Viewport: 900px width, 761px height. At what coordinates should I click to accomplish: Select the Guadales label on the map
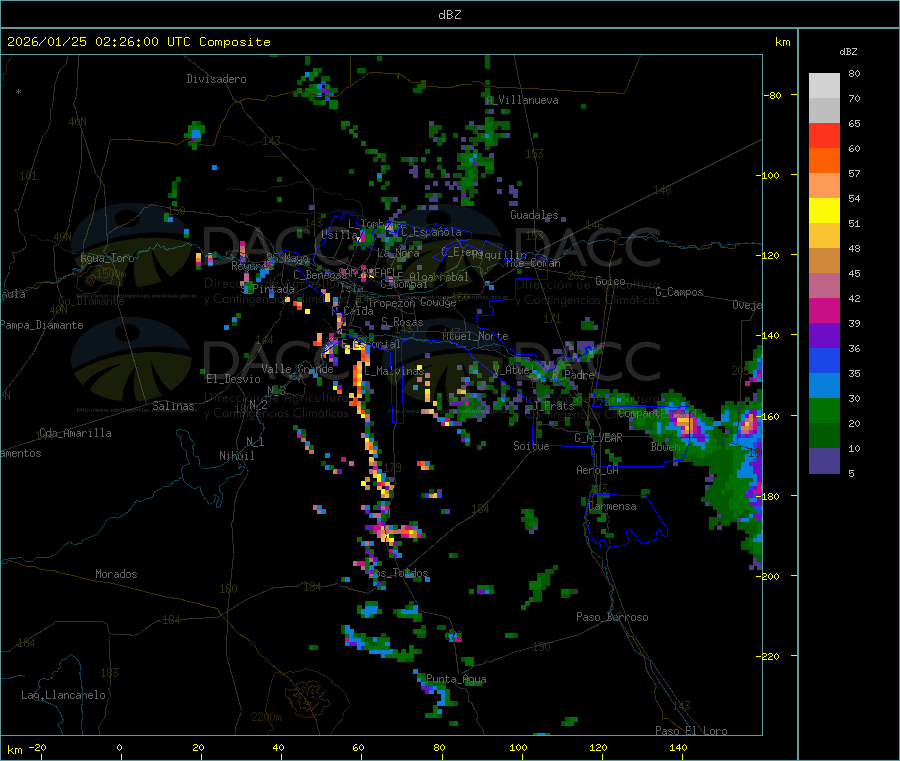(x=534, y=215)
